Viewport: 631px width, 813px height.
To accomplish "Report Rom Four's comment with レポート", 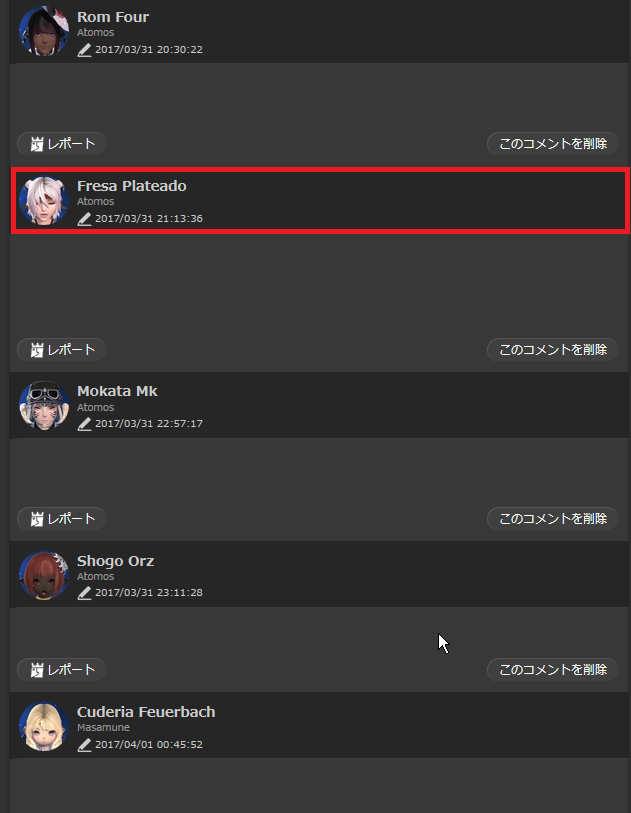I will click(62, 144).
